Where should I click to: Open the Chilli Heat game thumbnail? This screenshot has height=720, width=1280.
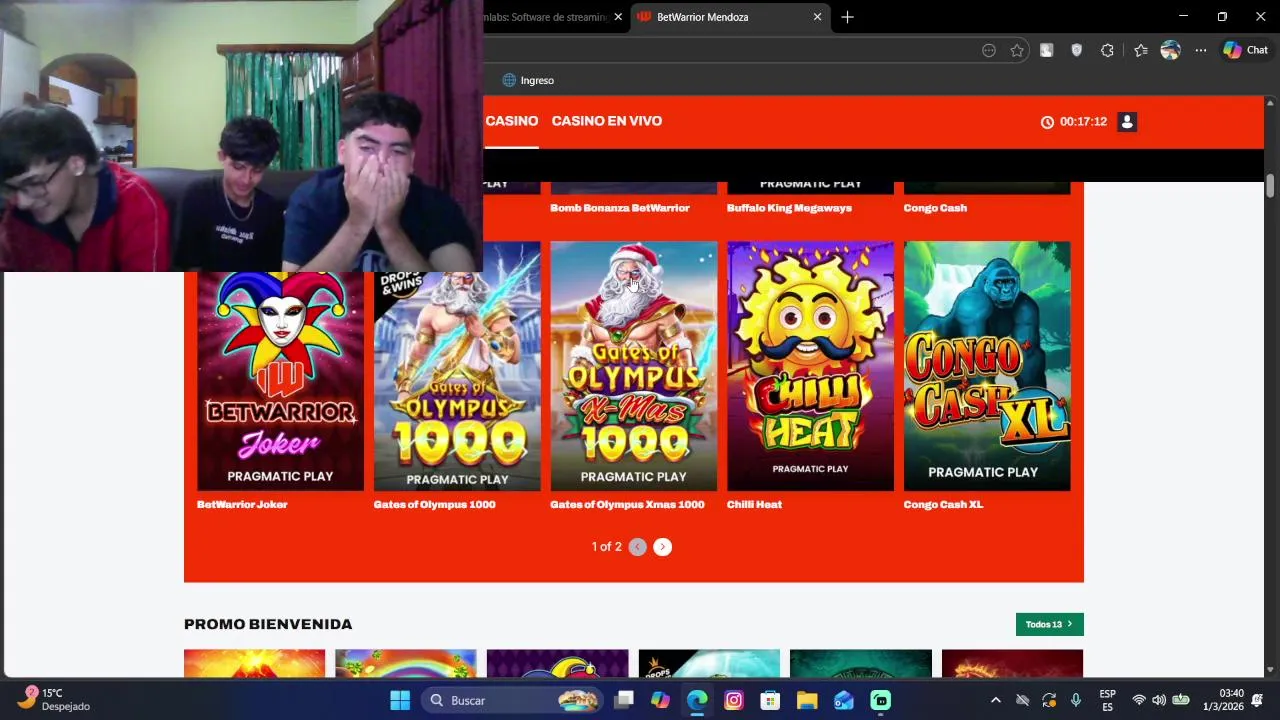point(810,366)
